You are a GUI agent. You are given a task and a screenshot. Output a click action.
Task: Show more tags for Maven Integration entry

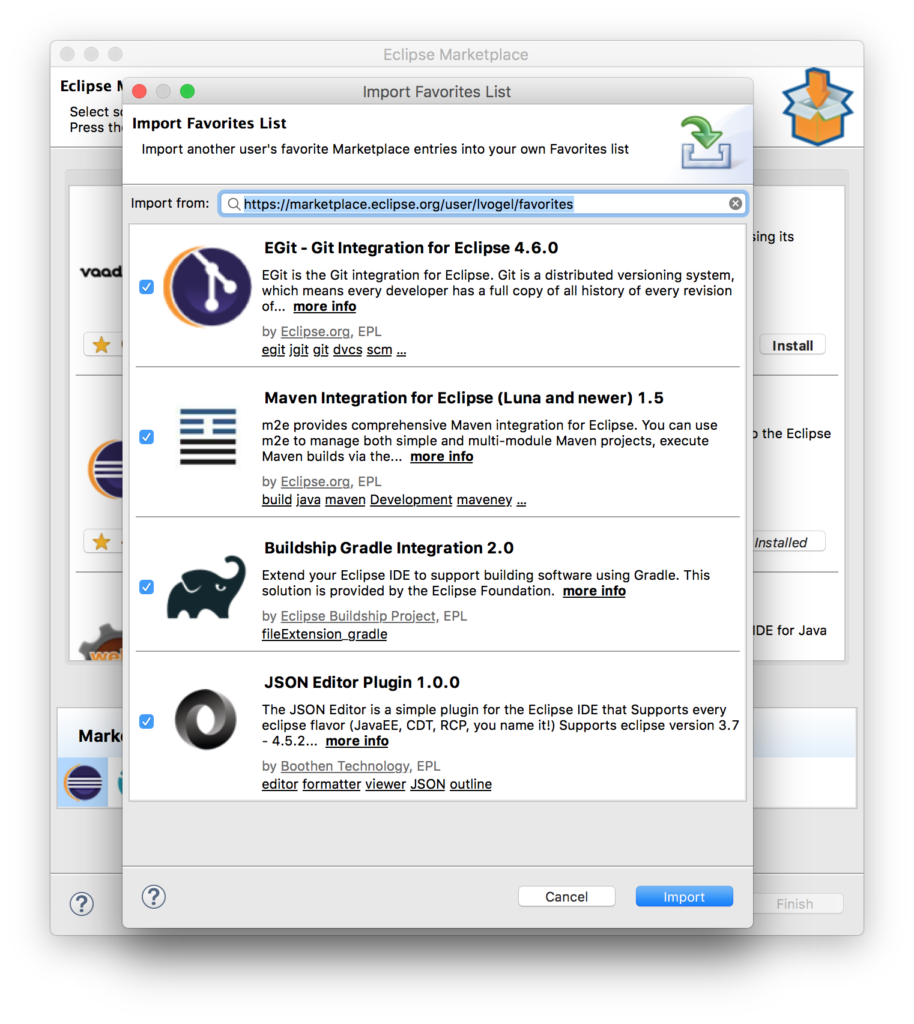pos(521,500)
